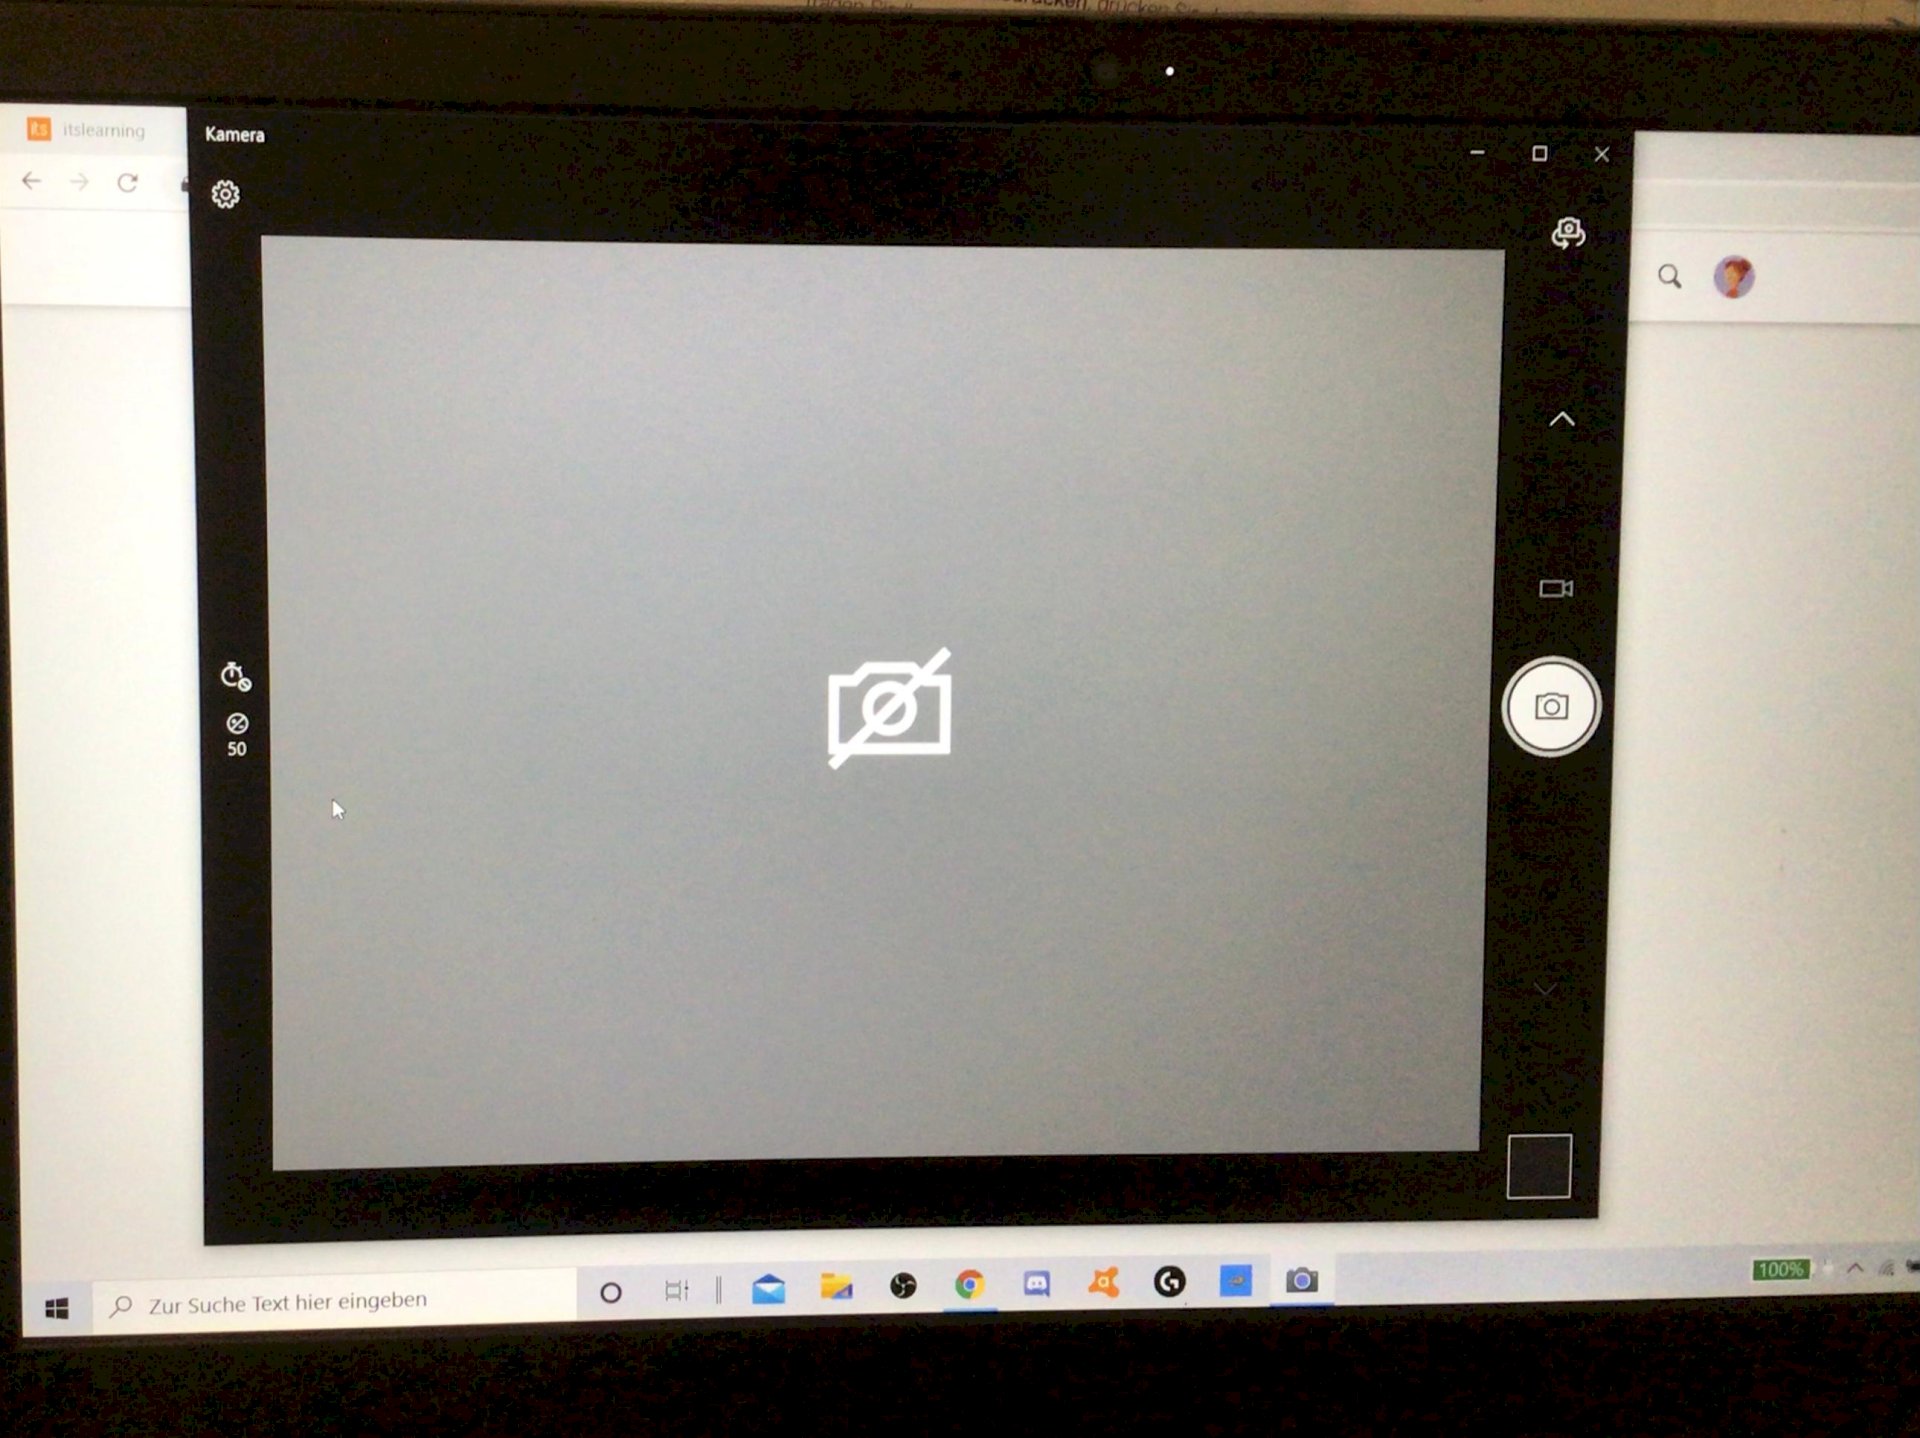Click the downward chevron below the shutter
Screen dimensions: 1920x1438
(1545, 989)
